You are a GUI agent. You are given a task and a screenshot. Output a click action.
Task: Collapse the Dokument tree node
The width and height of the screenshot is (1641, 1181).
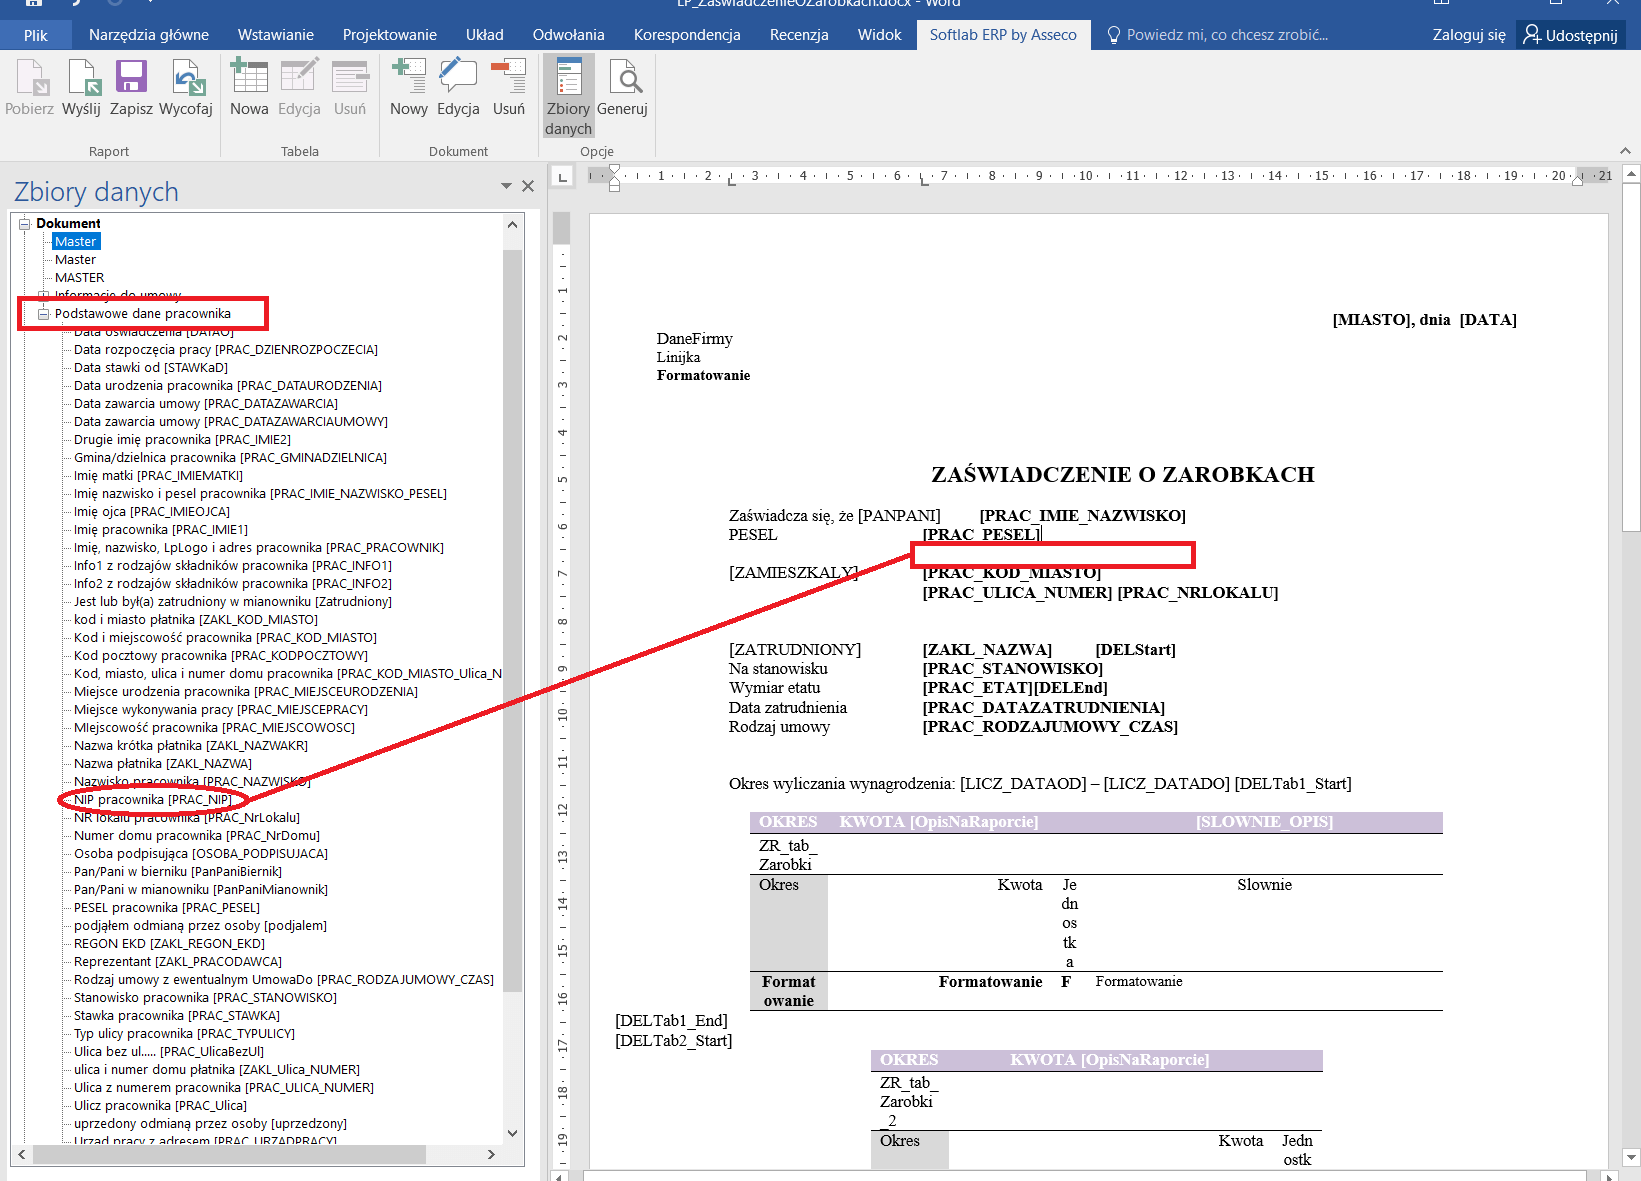point(25,224)
